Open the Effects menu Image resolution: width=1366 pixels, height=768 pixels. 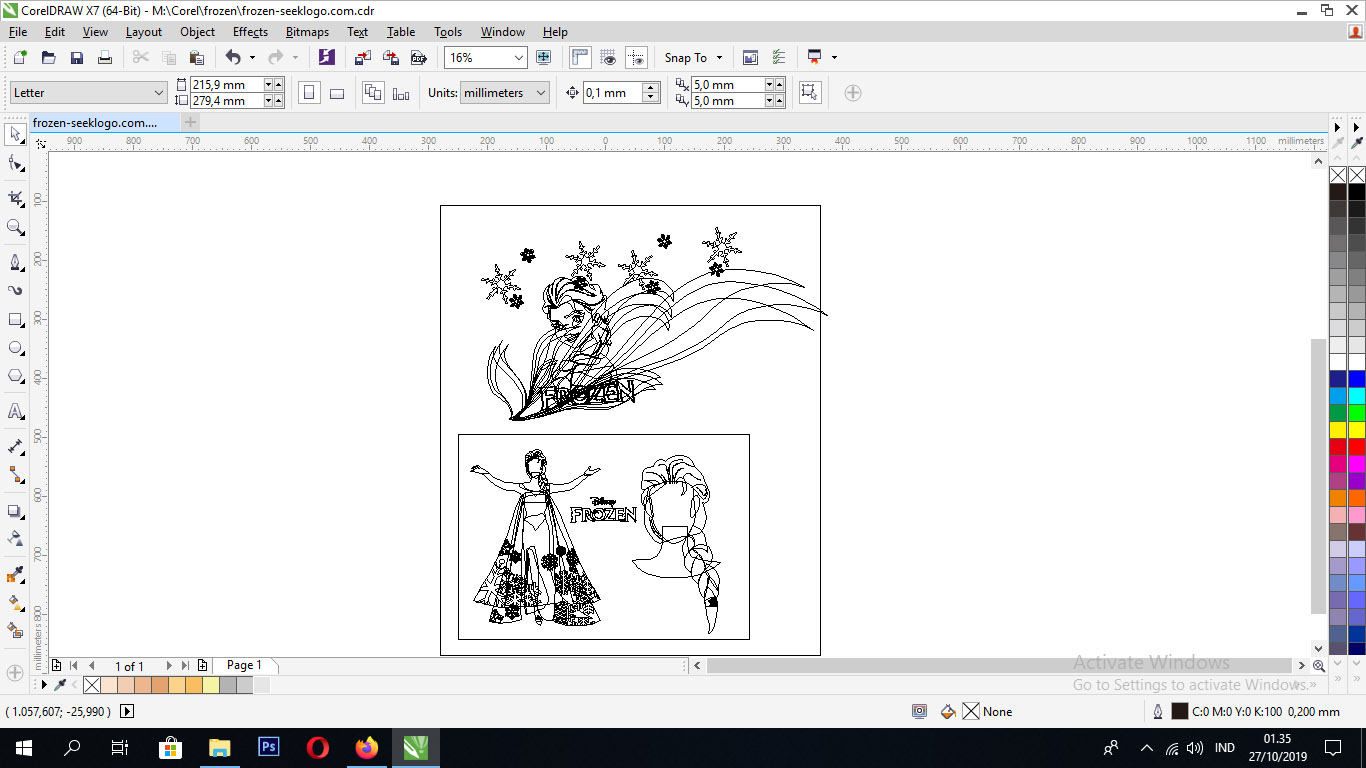pyautogui.click(x=250, y=32)
